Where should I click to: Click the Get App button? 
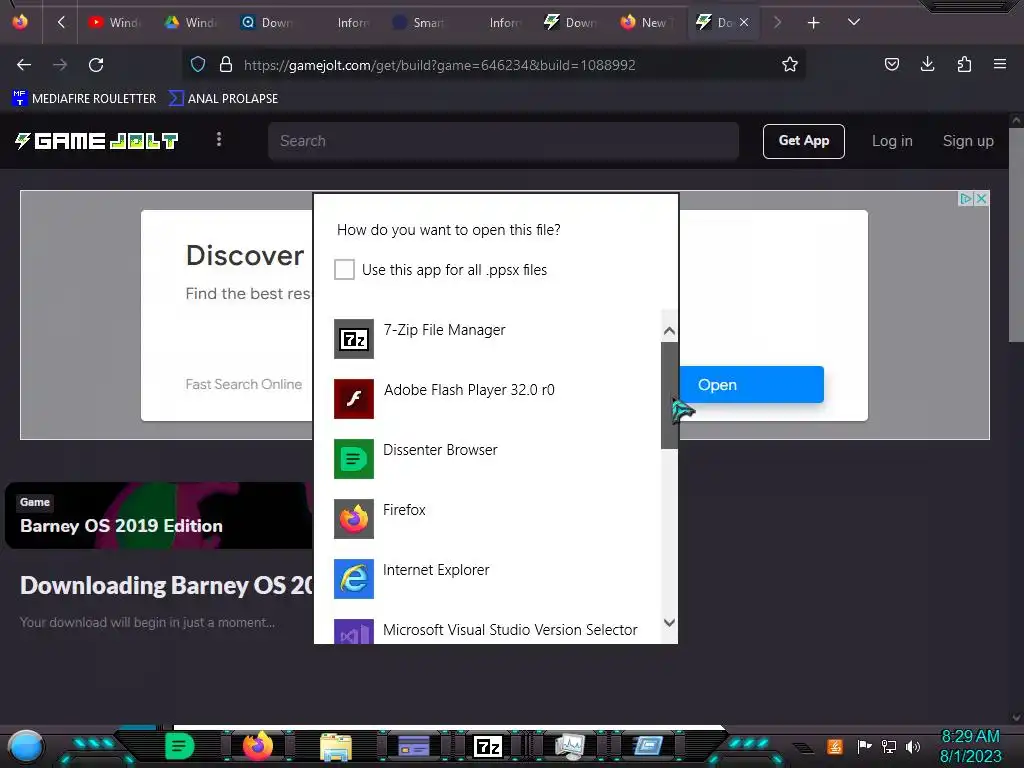coord(803,141)
